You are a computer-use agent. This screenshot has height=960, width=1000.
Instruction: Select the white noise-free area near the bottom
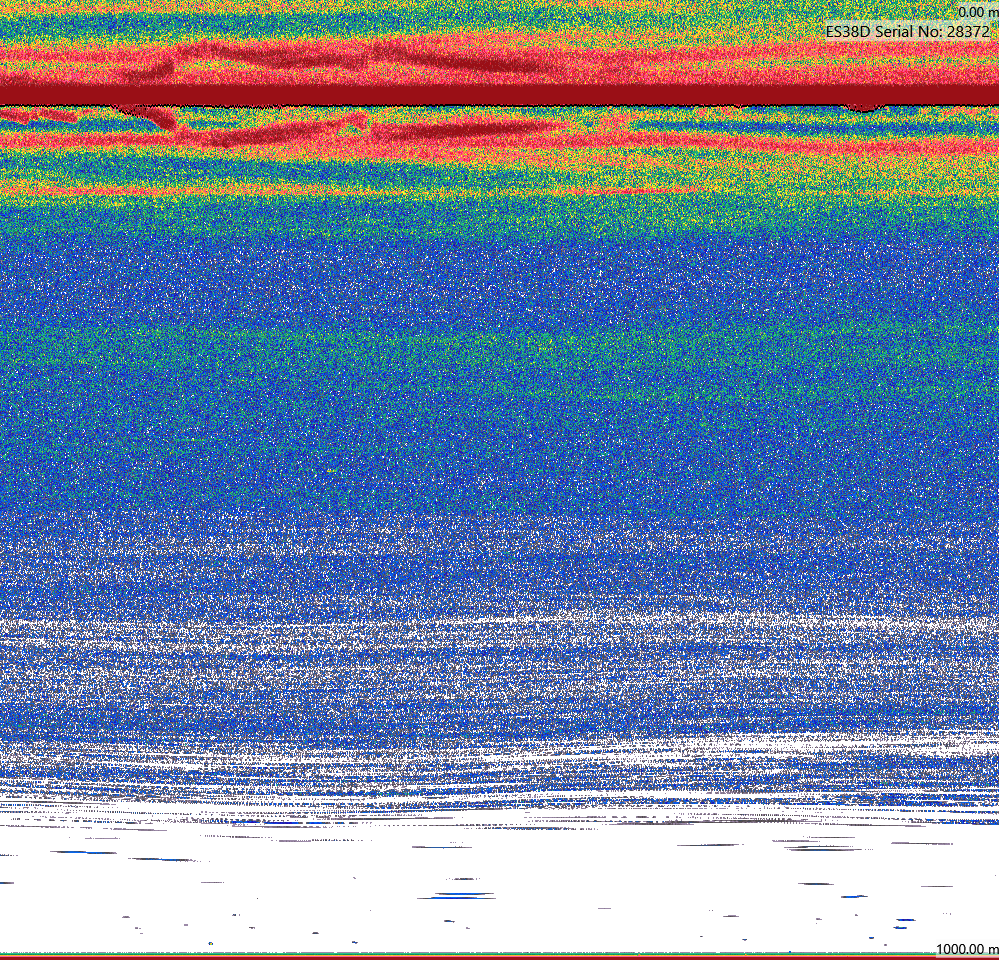tap(500, 893)
